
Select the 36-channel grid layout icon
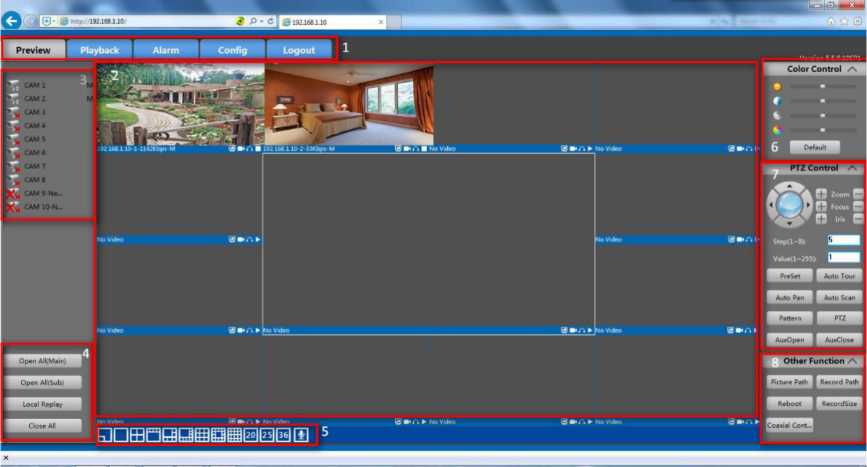pos(284,435)
